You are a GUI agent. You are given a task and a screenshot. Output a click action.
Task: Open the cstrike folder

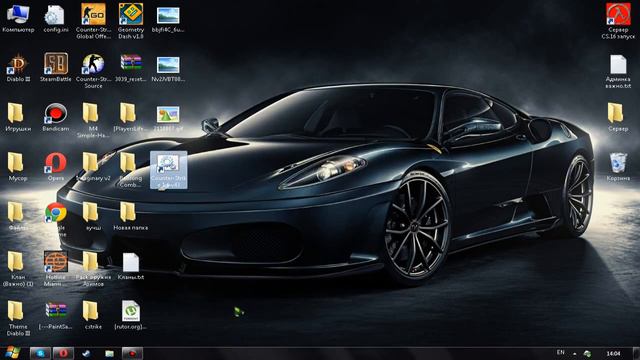pyautogui.click(x=93, y=316)
